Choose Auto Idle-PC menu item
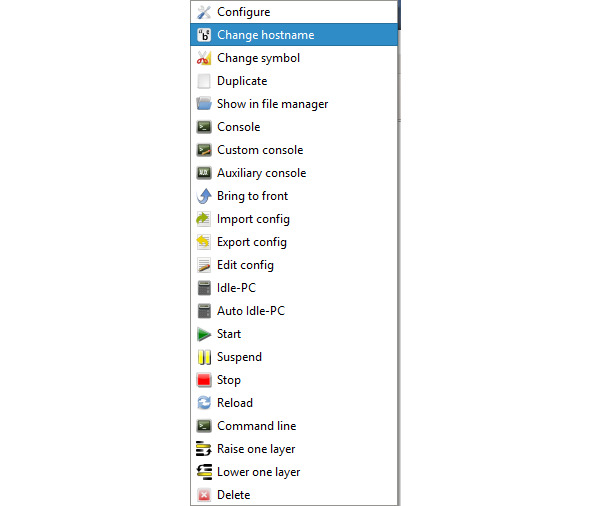 (x=294, y=311)
